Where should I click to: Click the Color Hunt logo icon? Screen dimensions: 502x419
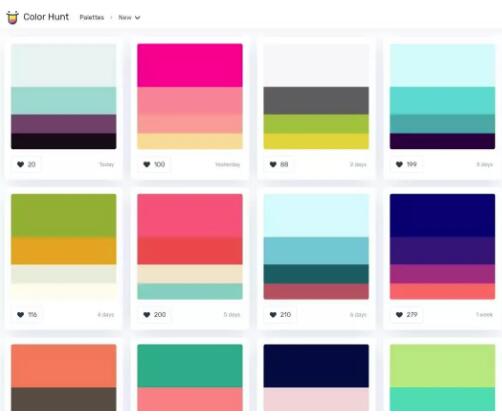13,17
